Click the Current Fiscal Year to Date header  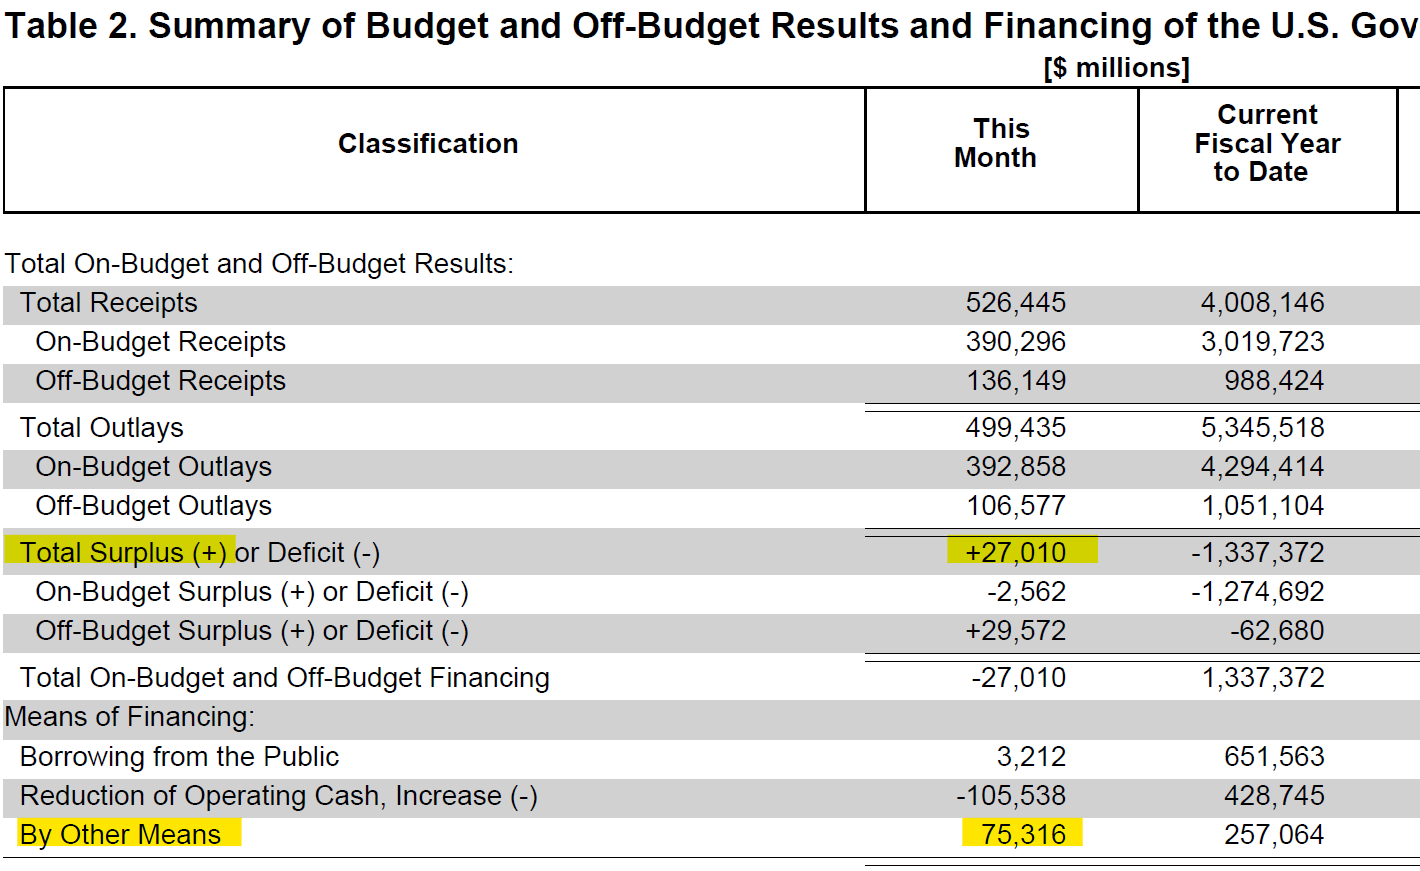[1267, 143]
